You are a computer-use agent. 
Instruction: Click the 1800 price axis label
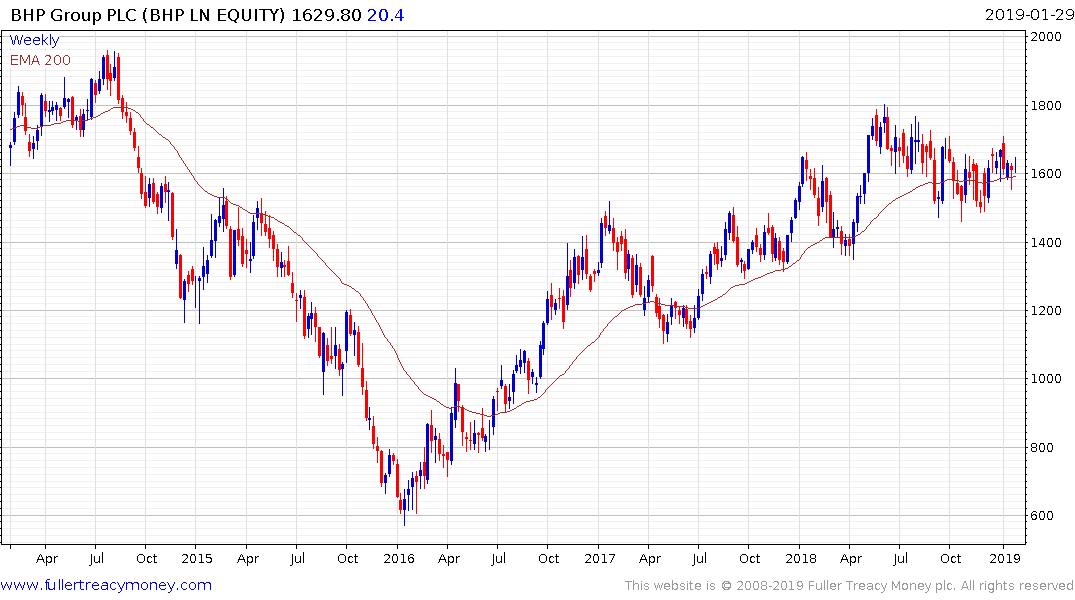click(1048, 106)
